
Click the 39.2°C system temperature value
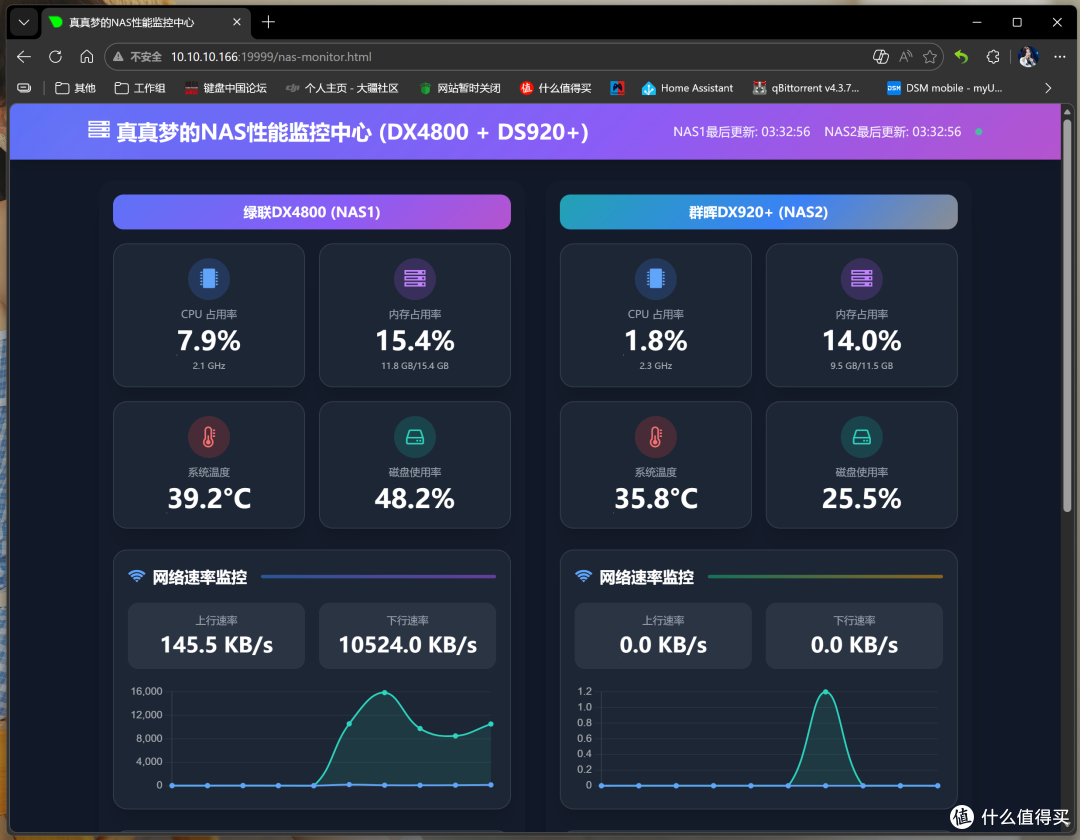(x=209, y=498)
